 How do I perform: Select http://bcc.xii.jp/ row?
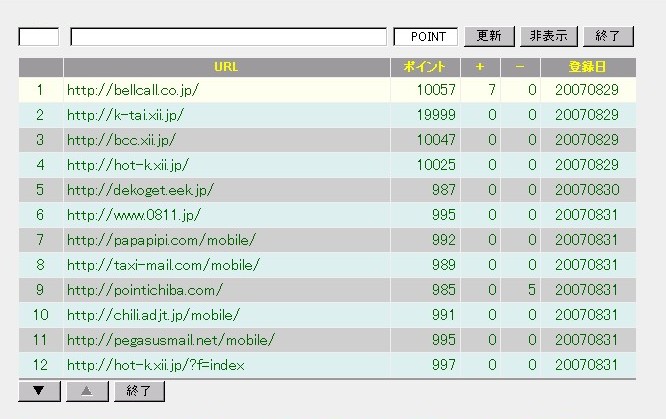point(327,140)
